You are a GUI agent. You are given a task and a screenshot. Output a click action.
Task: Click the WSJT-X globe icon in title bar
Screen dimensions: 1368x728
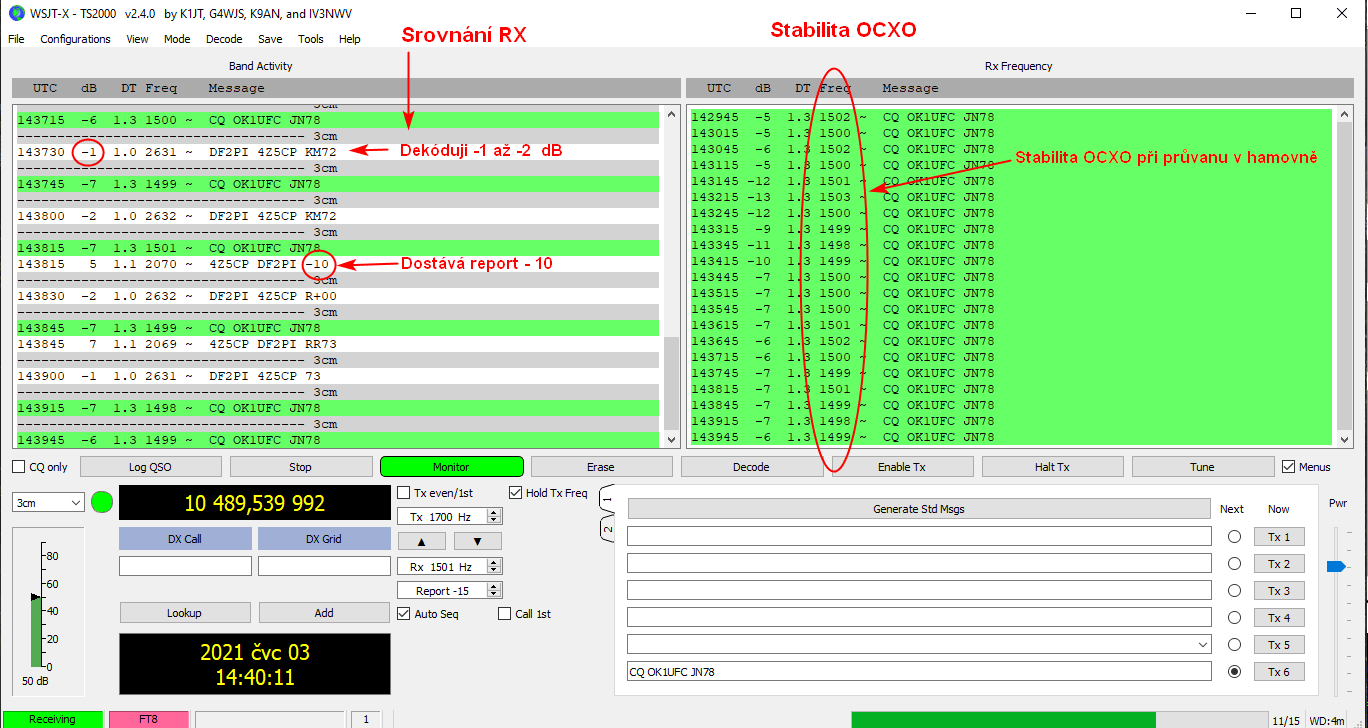[x=15, y=13]
